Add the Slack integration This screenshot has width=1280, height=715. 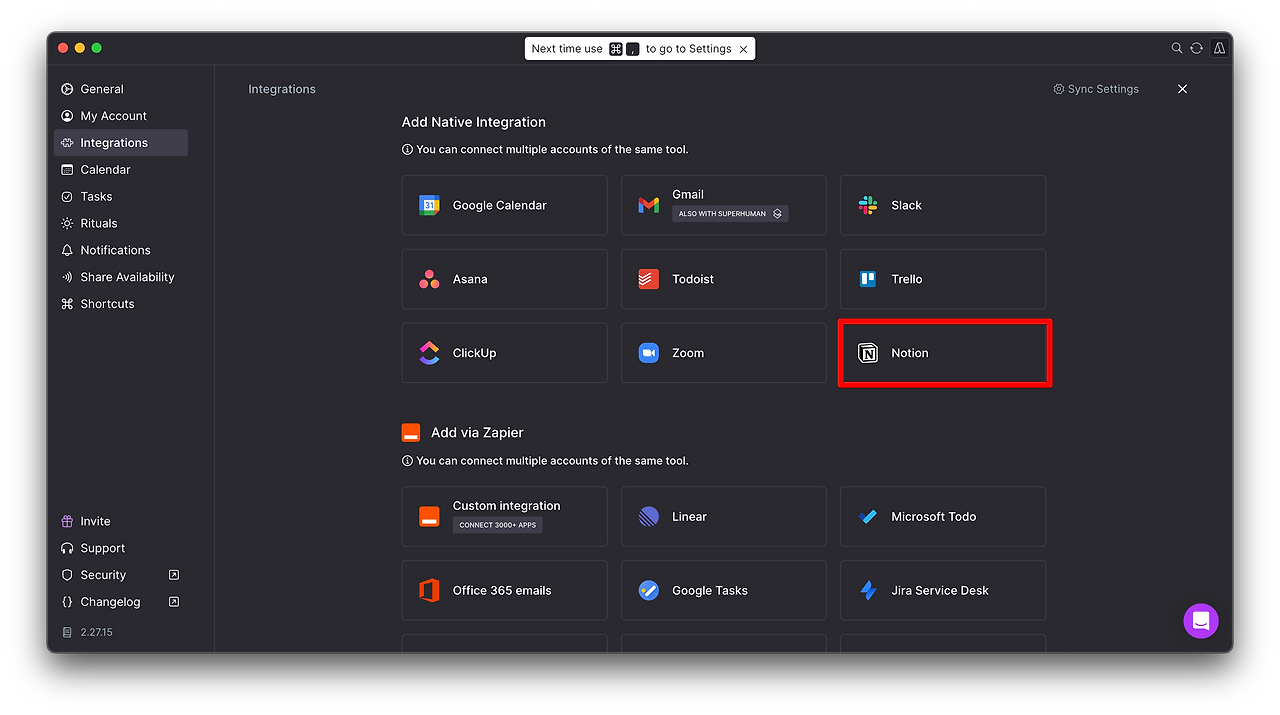(x=943, y=205)
